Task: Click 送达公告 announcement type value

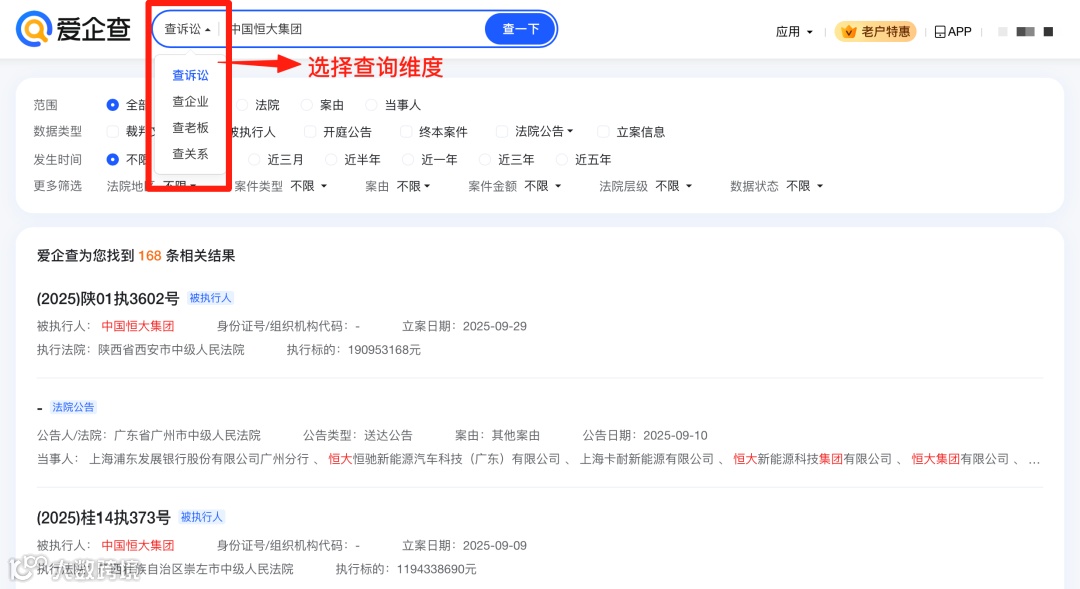Action: tap(388, 435)
